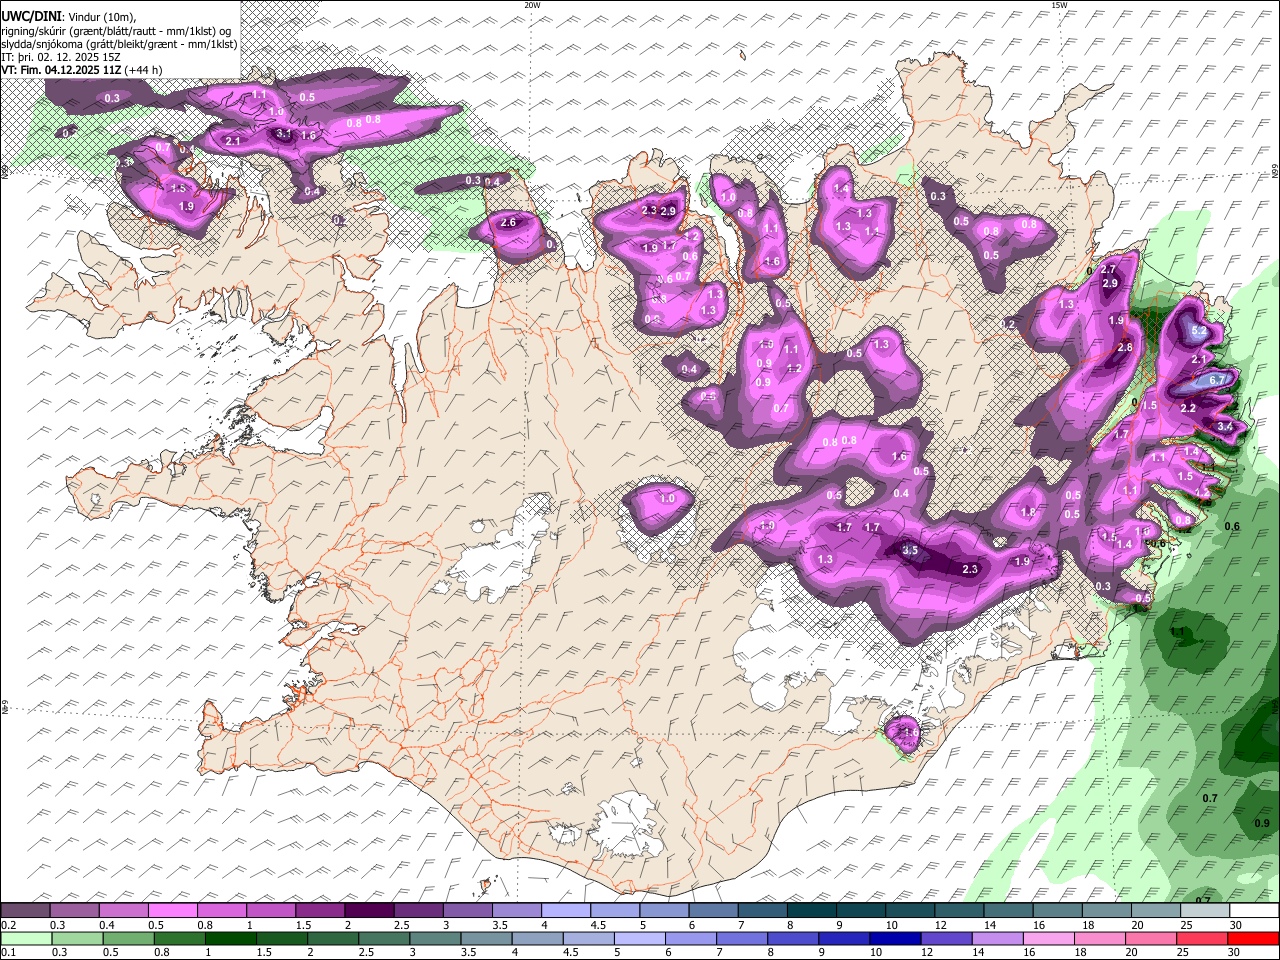This screenshot has width=1280, height=960.
Task: Click the '0.1' label in the bottom legend row
Action: pos(8,953)
